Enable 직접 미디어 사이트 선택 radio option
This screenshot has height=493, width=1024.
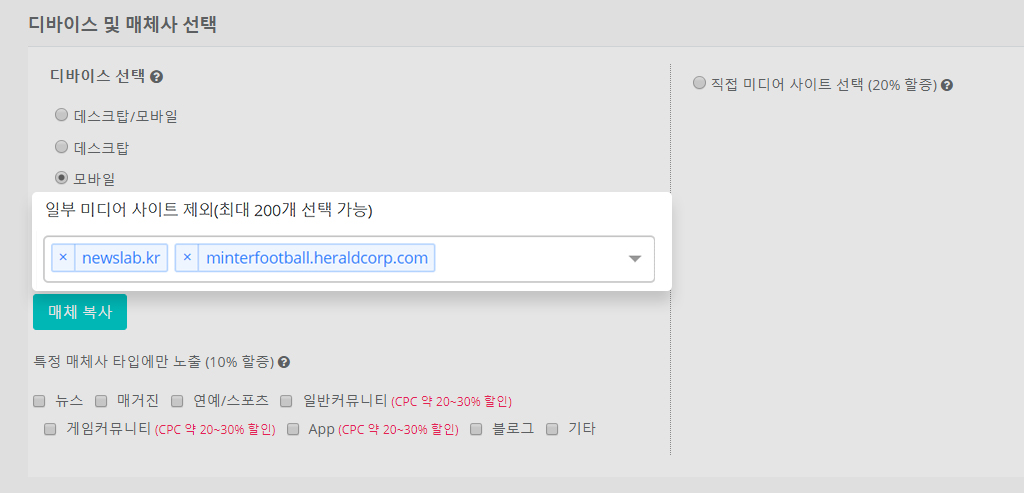[x=699, y=83]
